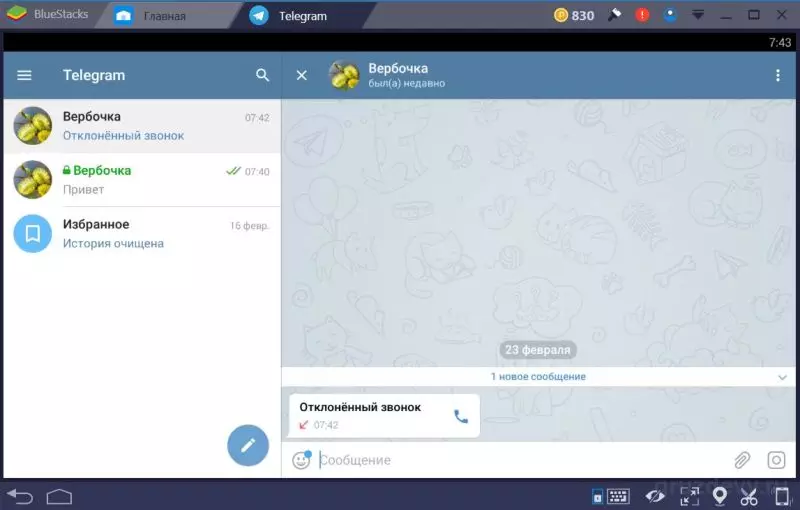Toggle the keyboard control icon

point(617,496)
